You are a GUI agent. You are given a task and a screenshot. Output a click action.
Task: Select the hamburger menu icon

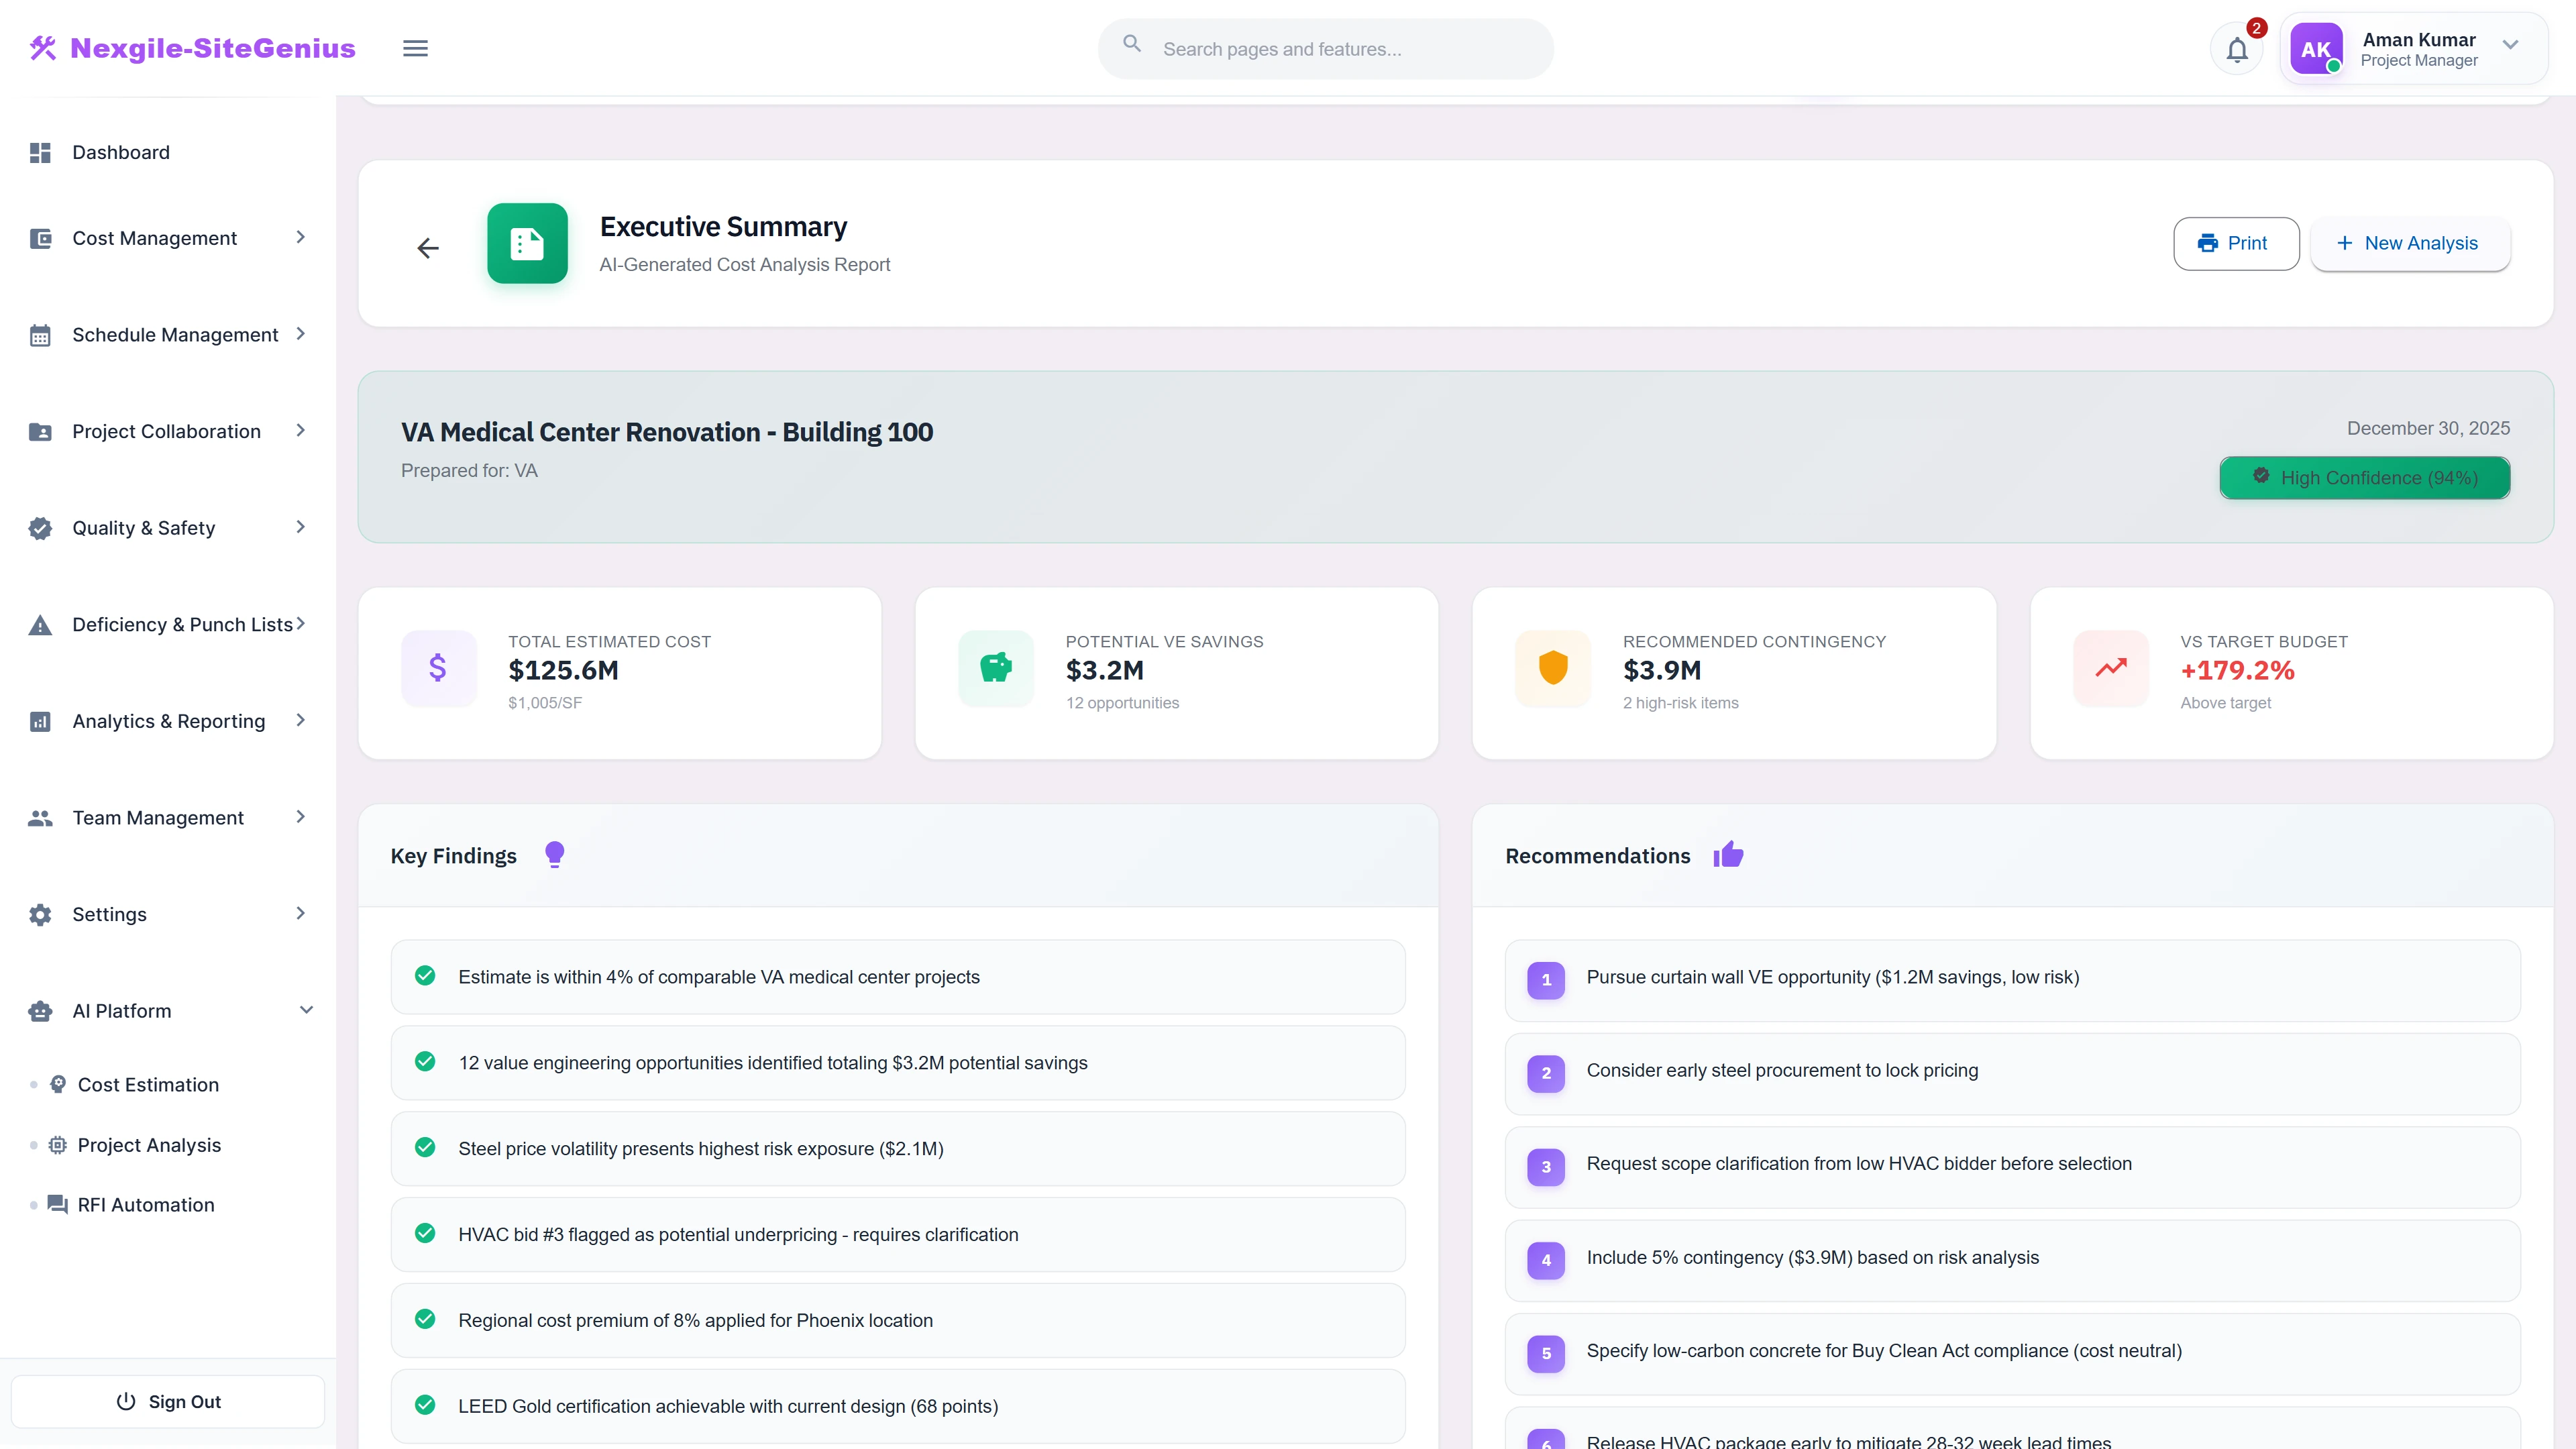pyautogui.click(x=415, y=48)
